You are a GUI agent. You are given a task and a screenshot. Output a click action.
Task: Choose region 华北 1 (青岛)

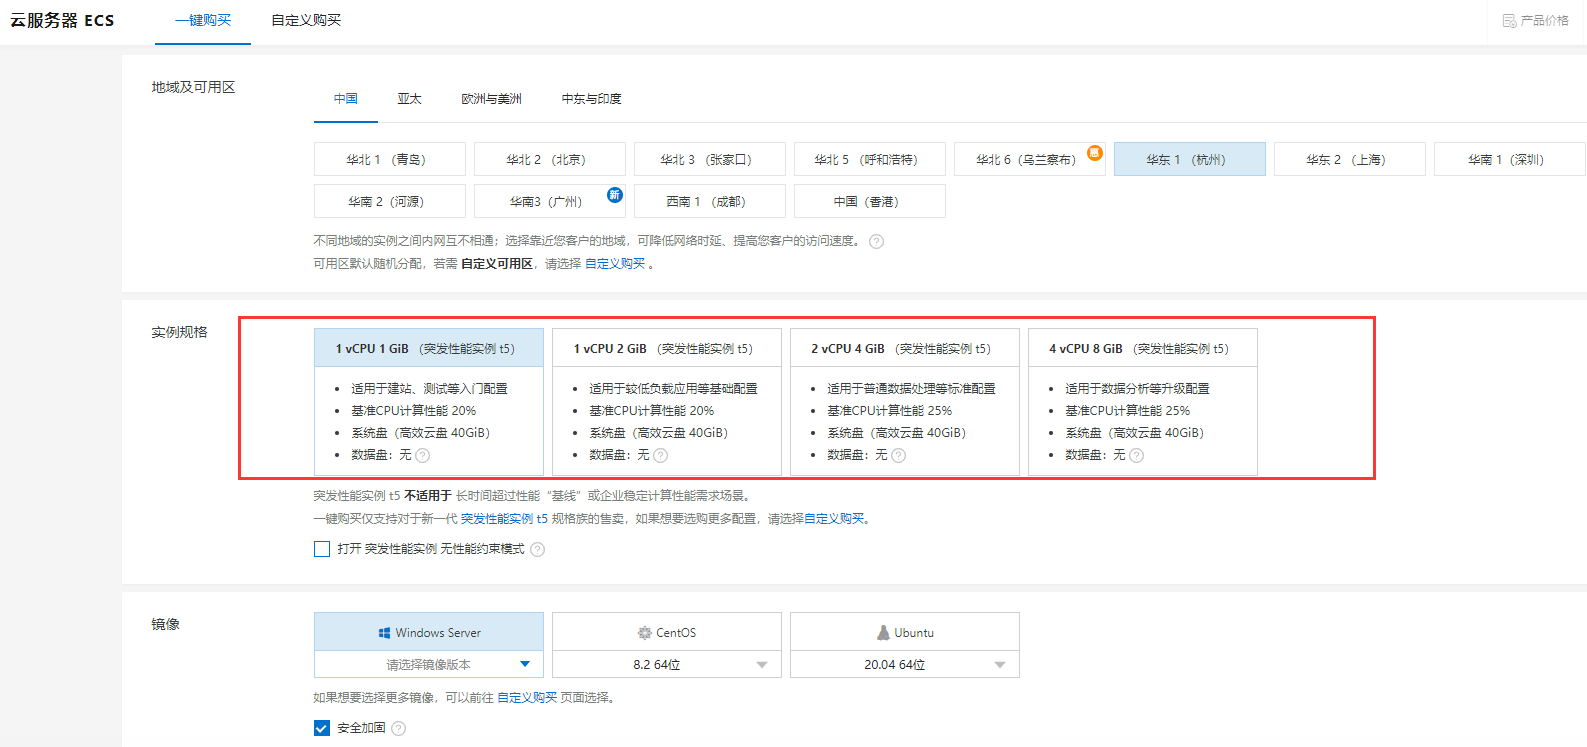pyautogui.click(x=390, y=159)
